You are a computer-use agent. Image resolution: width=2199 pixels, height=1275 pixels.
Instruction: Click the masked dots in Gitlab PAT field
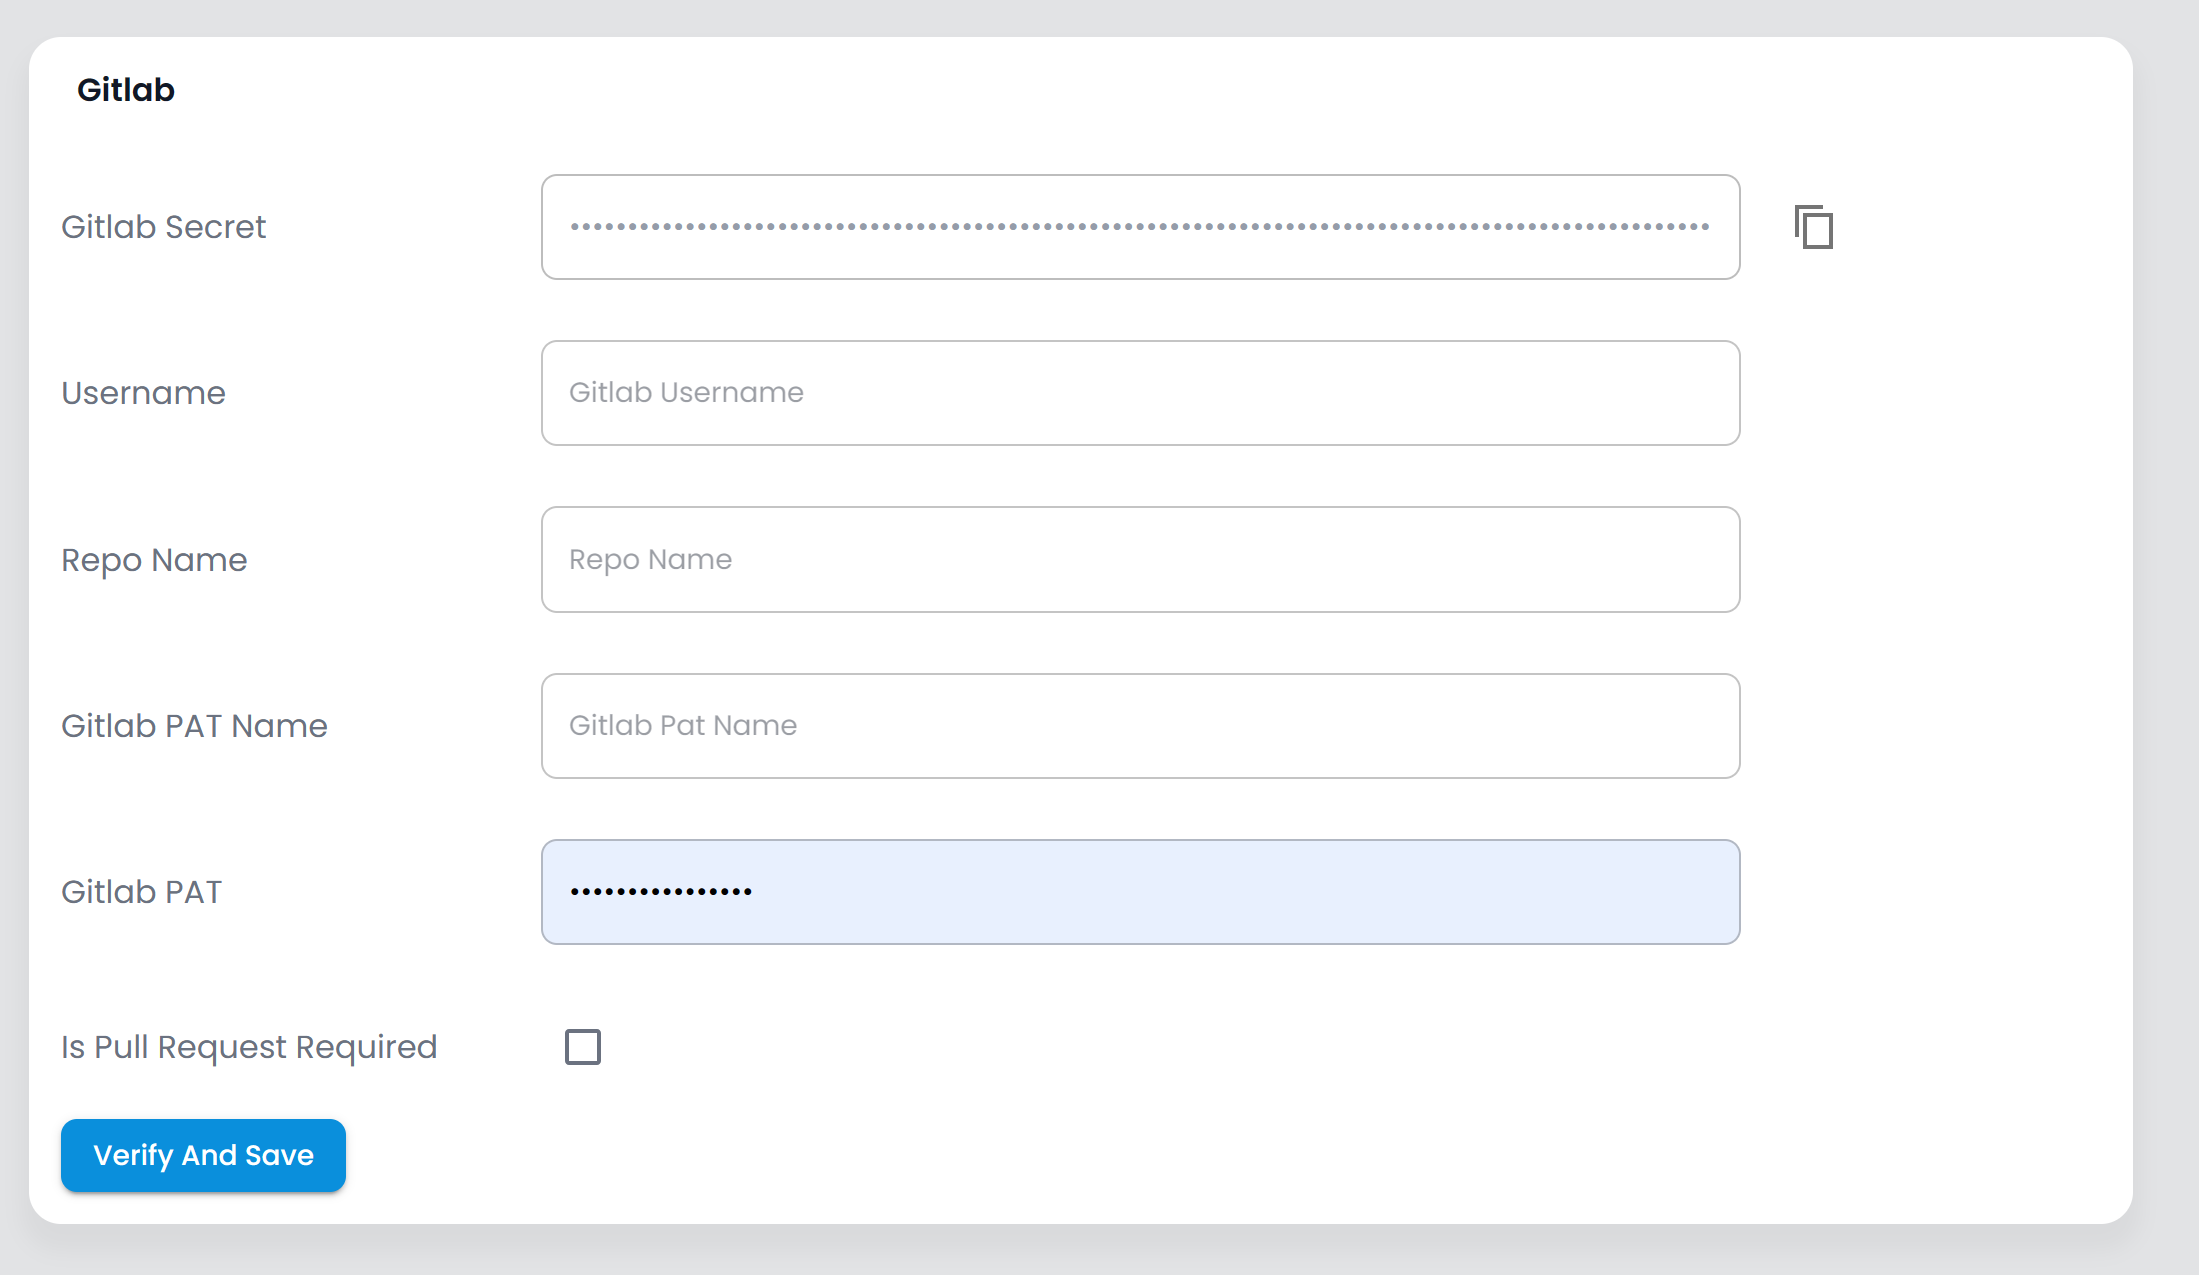pyautogui.click(x=661, y=892)
